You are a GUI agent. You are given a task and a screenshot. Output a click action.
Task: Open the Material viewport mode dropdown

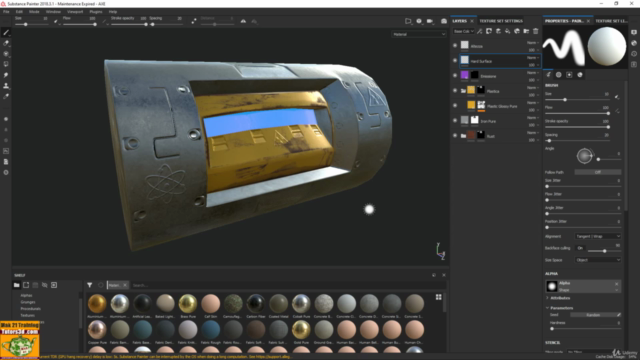pyautogui.click(x=419, y=34)
